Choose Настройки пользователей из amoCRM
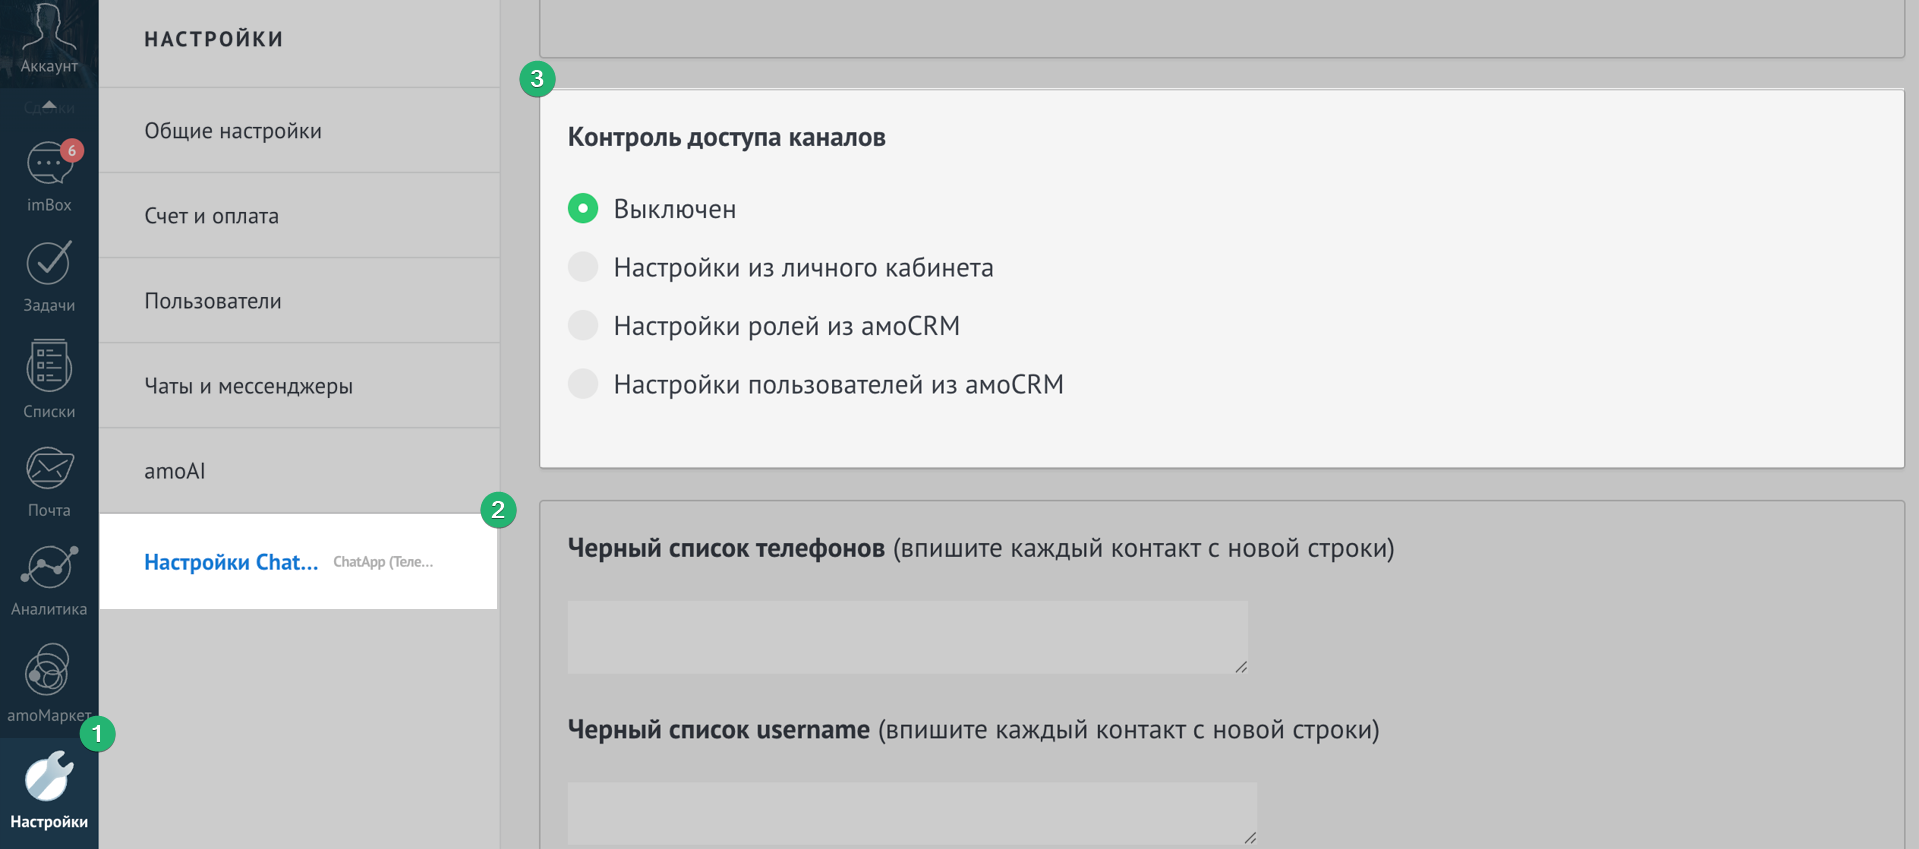This screenshot has height=849, width=1919. point(583,384)
